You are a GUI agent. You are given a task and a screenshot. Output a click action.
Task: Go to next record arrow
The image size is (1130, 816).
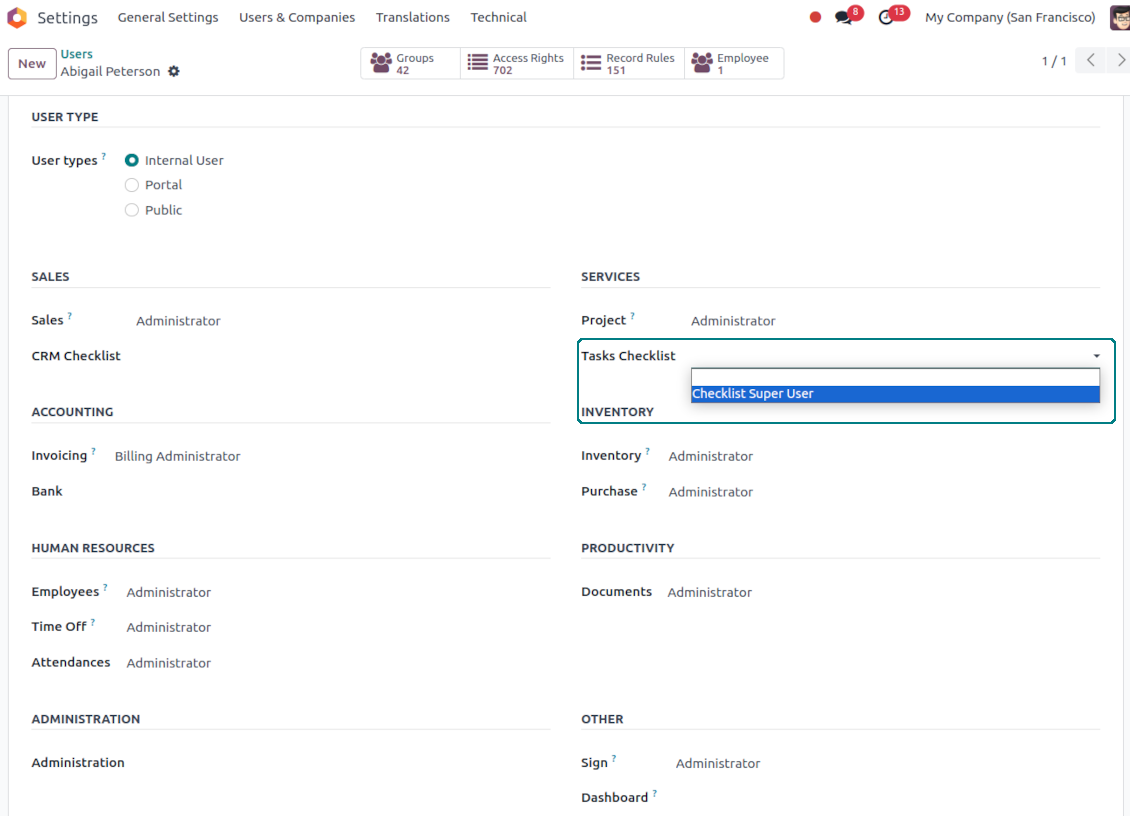[1121, 61]
